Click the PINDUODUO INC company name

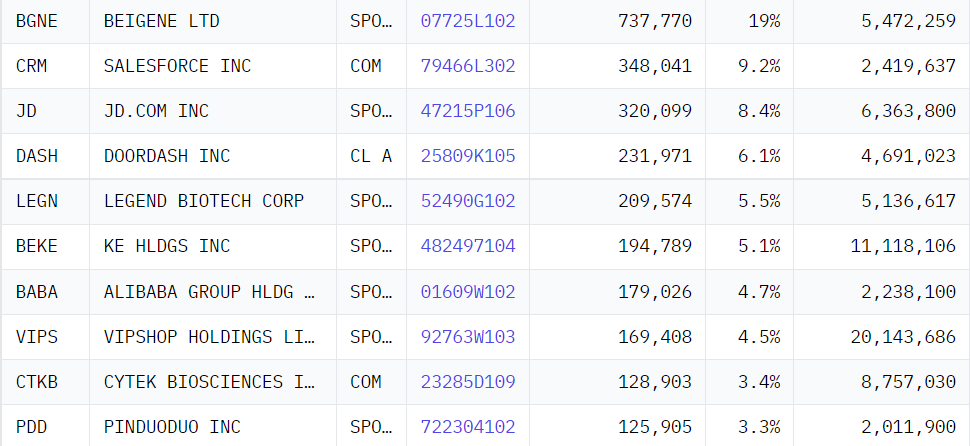coord(172,427)
